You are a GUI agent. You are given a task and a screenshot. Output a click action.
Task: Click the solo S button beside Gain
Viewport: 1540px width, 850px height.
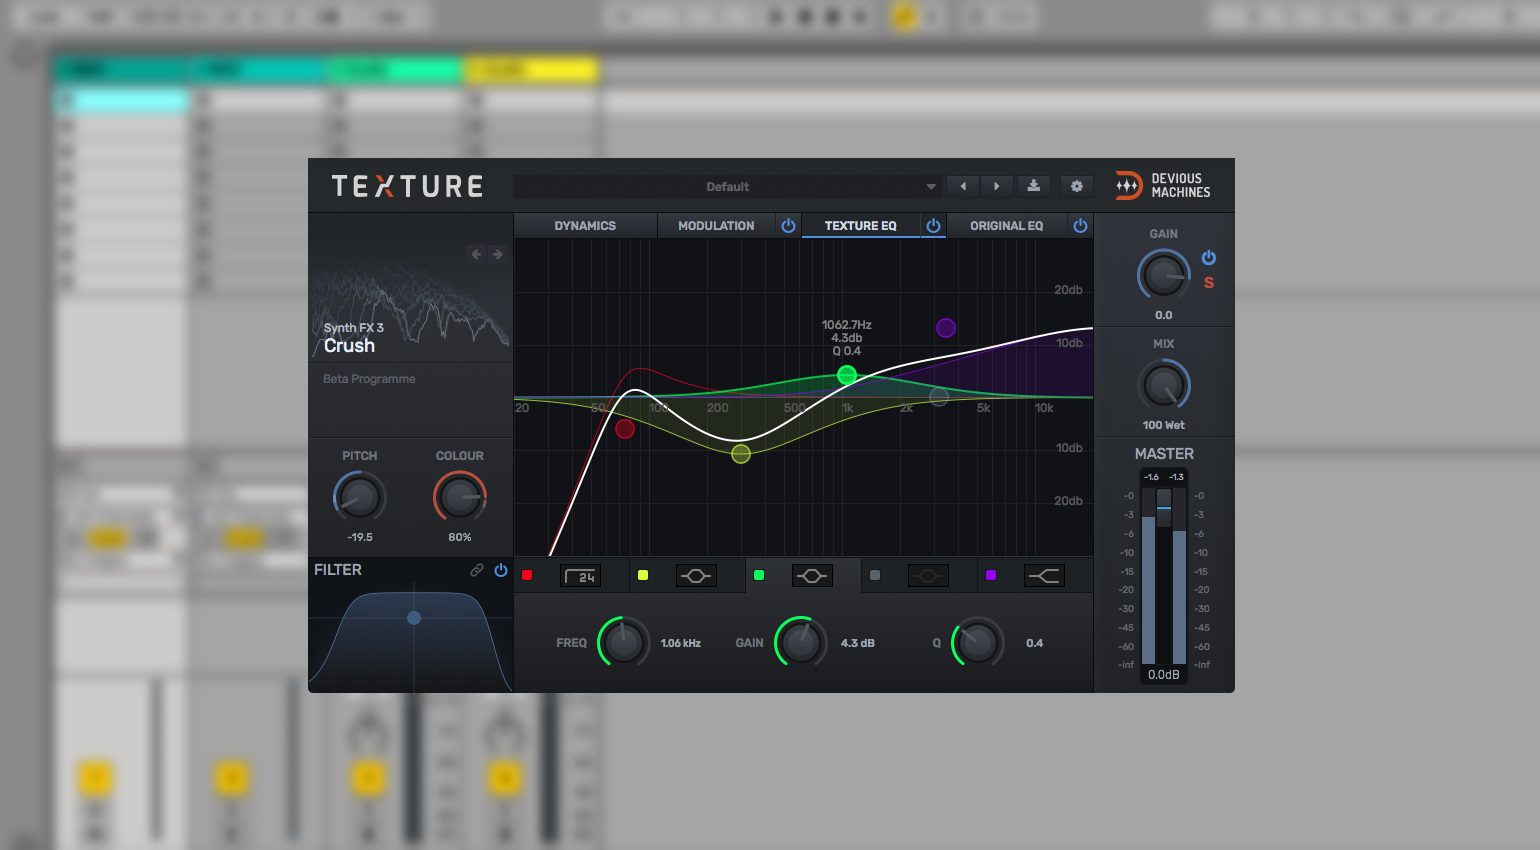pyautogui.click(x=1208, y=283)
